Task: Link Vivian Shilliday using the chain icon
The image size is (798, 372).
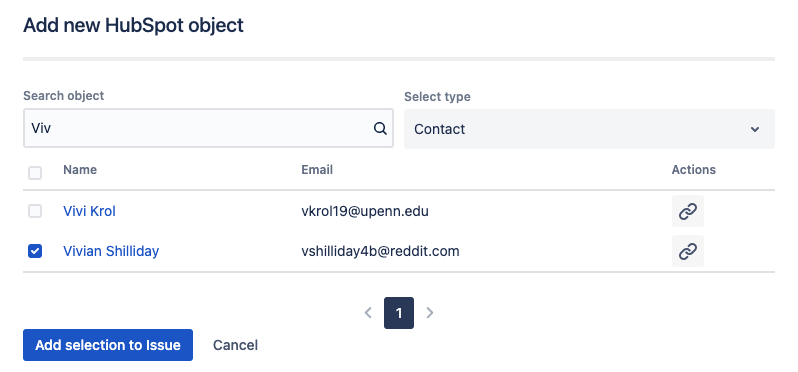Action: click(x=688, y=251)
